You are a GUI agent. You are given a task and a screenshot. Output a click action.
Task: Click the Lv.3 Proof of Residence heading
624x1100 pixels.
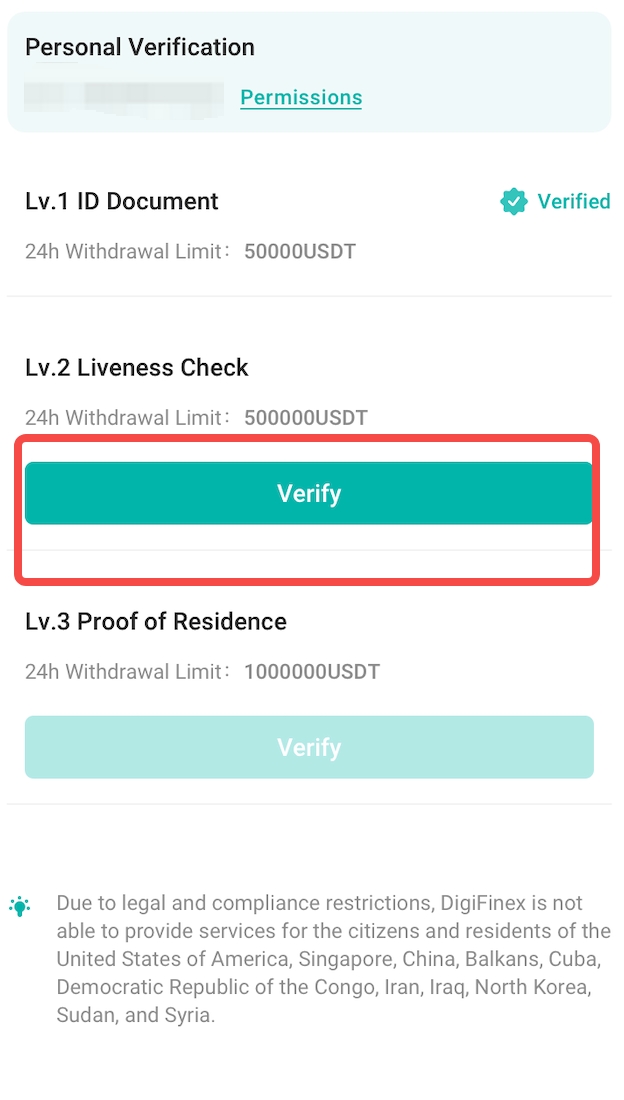[x=155, y=621]
